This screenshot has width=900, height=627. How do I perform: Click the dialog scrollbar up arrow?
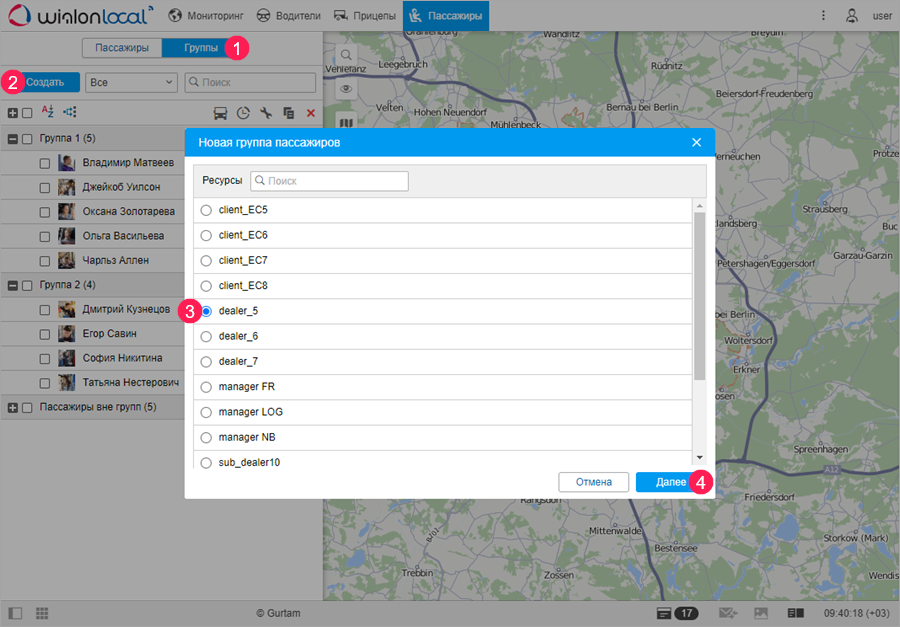[699, 206]
